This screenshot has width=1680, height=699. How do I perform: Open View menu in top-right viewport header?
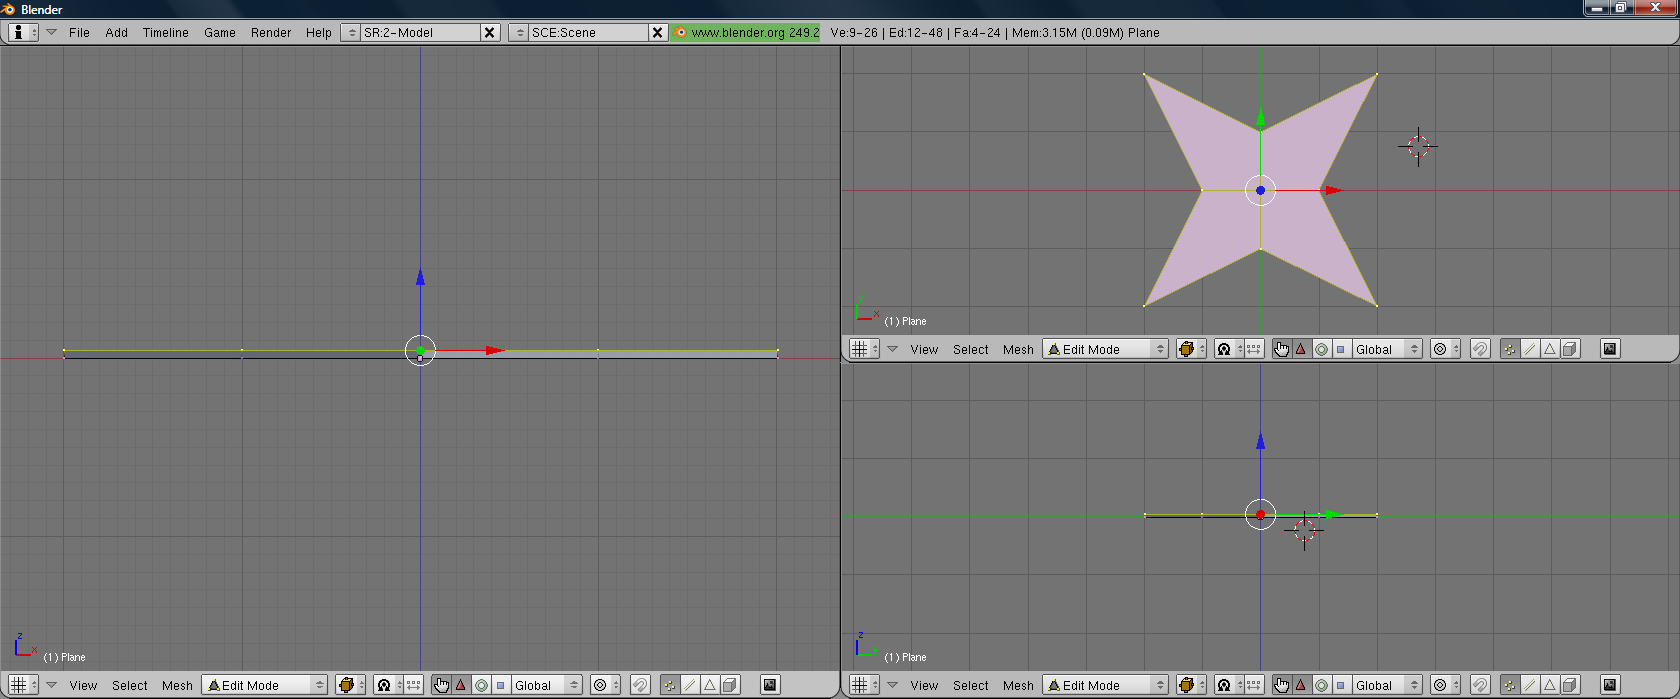(x=924, y=349)
